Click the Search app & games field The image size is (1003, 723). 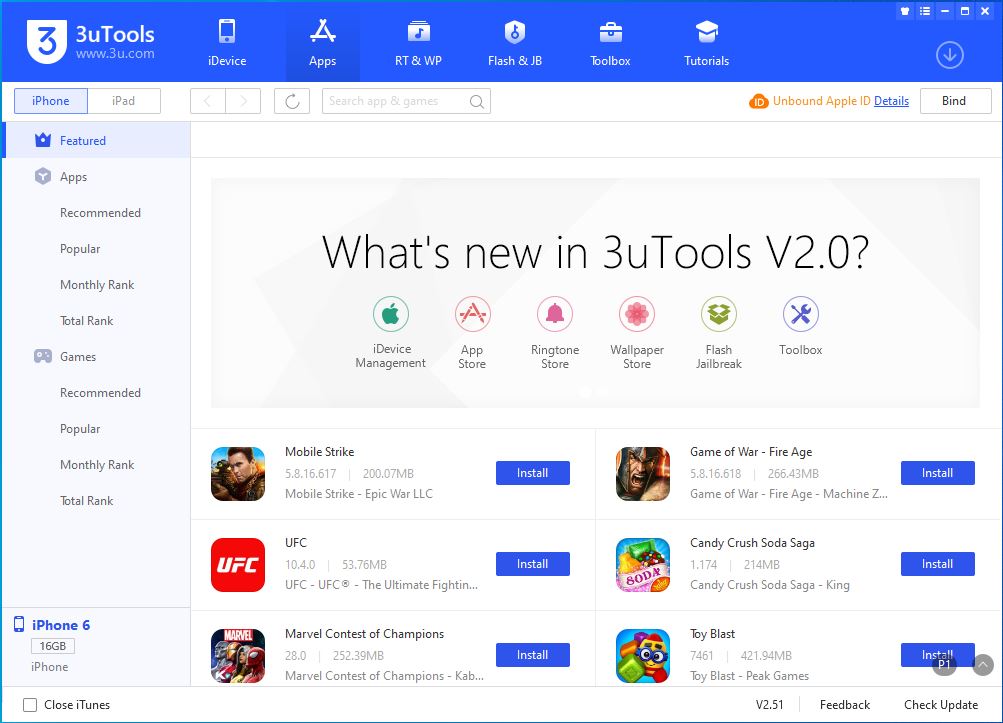point(406,101)
